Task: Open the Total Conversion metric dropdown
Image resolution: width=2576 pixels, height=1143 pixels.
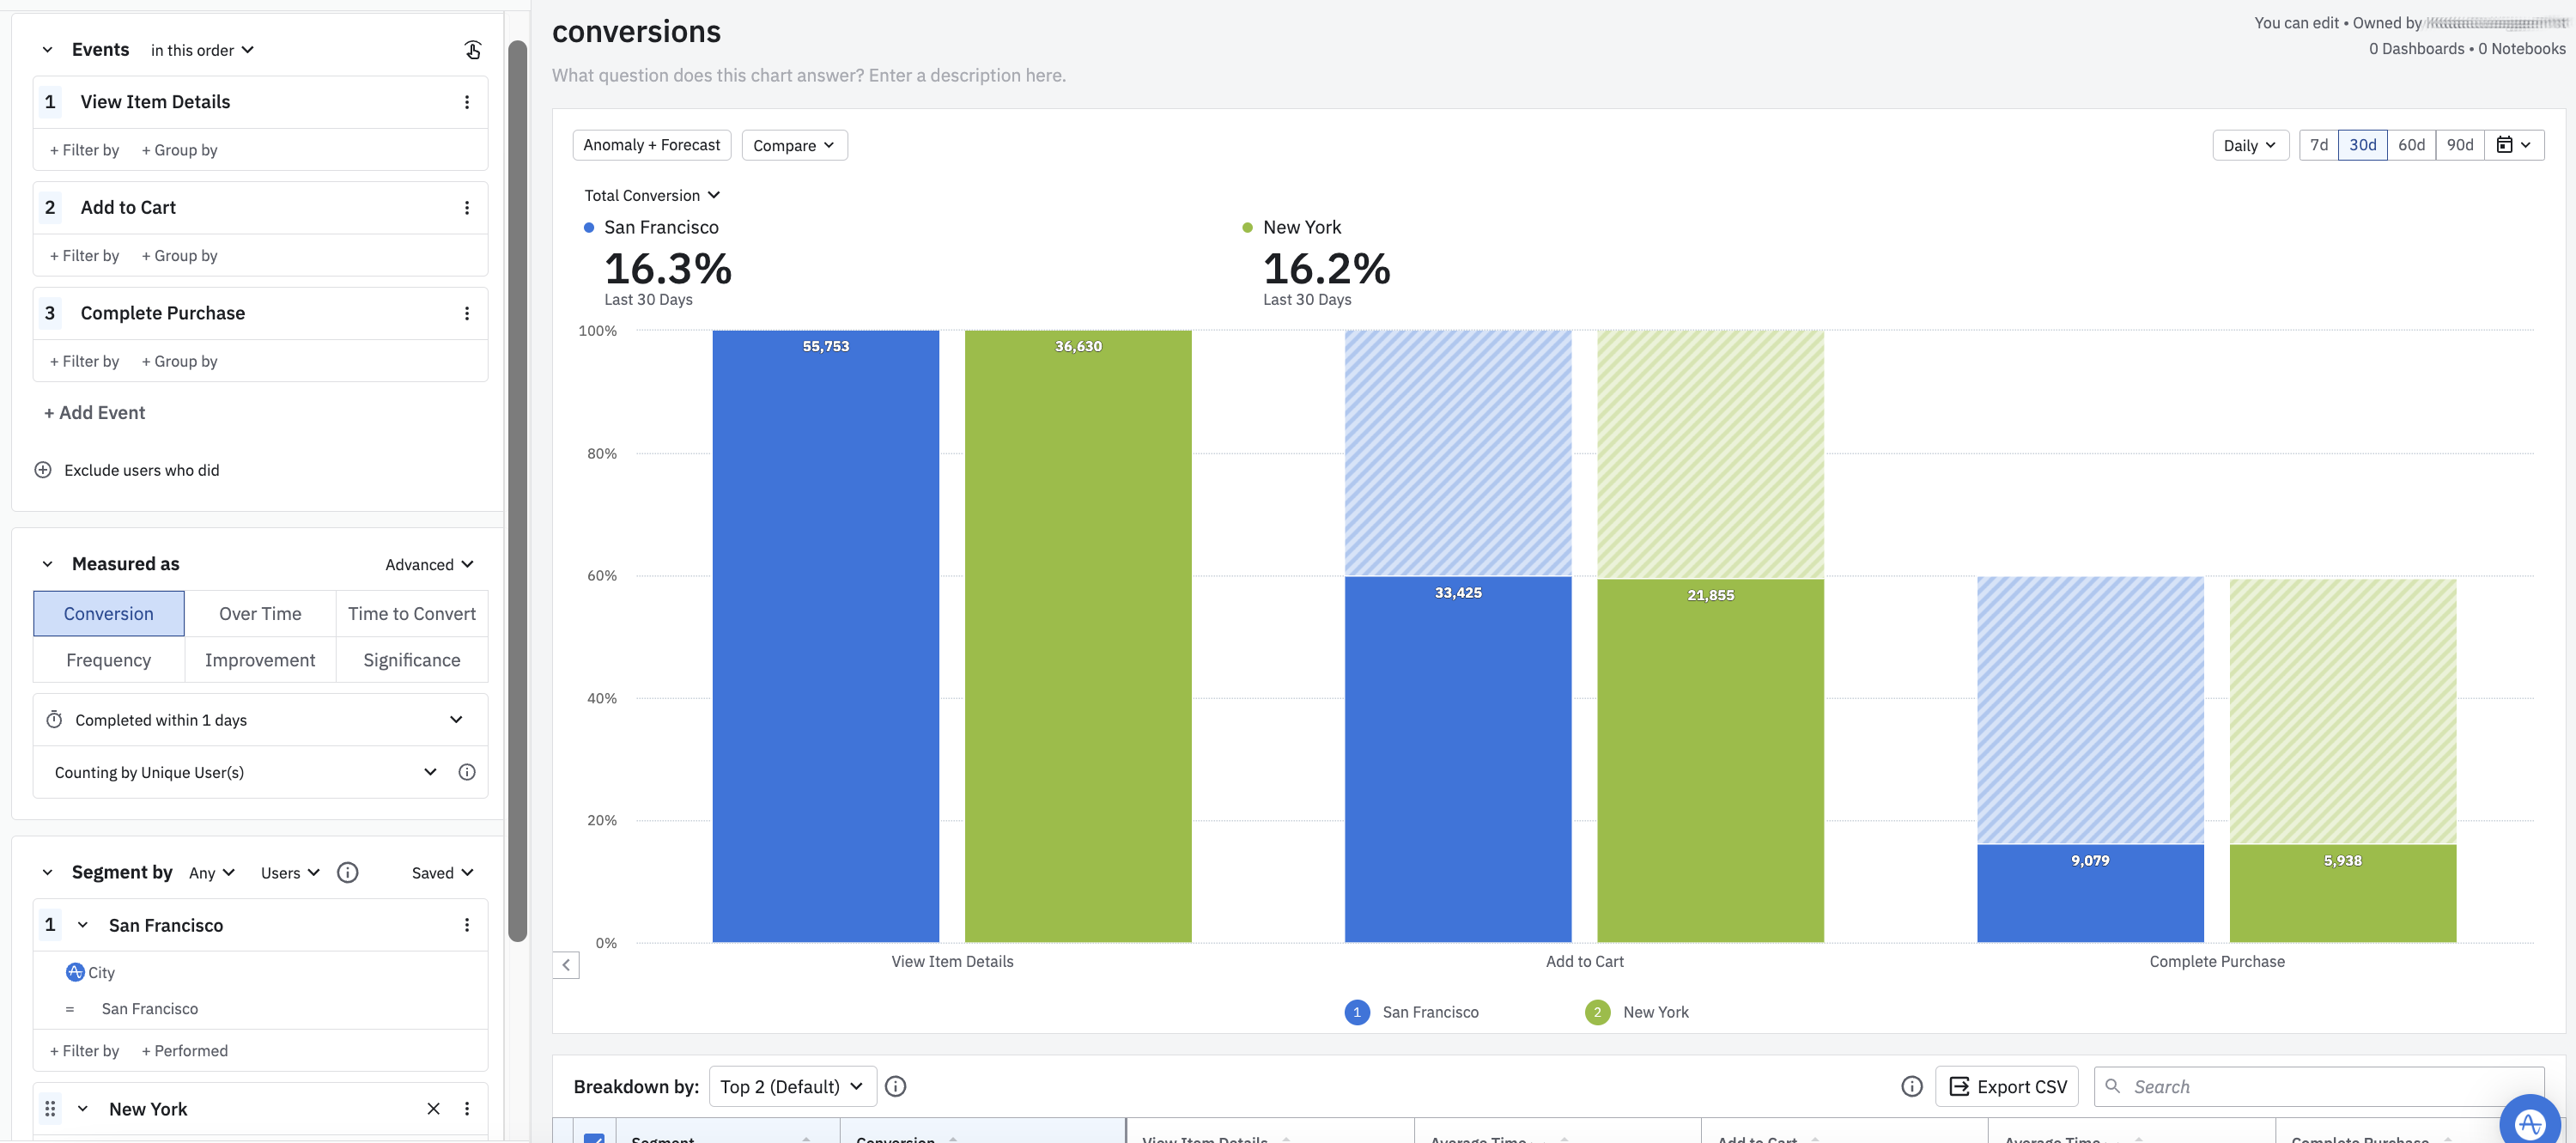Action: pos(652,195)
